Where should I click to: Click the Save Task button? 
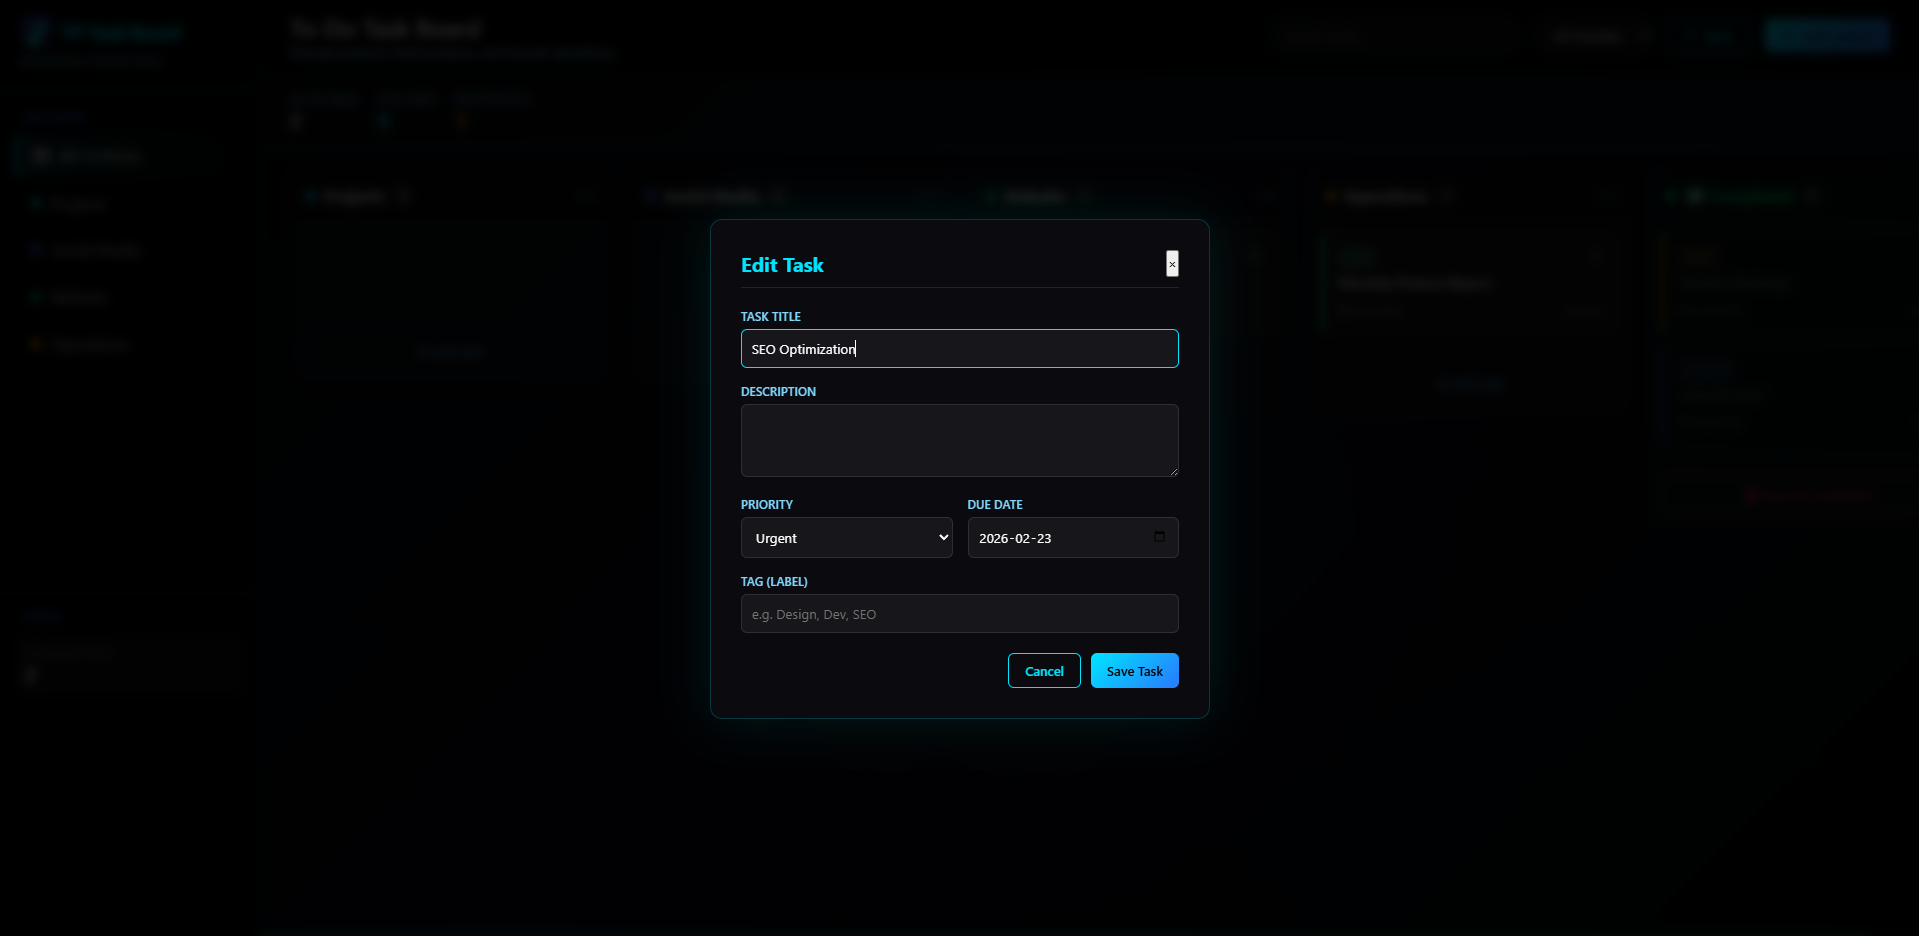(x=1134, y=671)
